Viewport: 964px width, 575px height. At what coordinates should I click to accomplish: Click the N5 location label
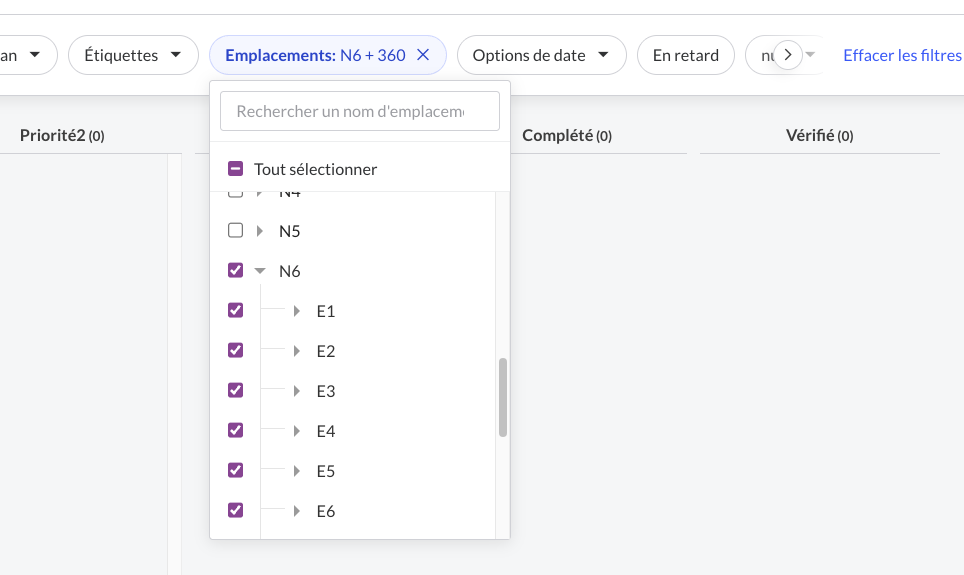[290, 231]
